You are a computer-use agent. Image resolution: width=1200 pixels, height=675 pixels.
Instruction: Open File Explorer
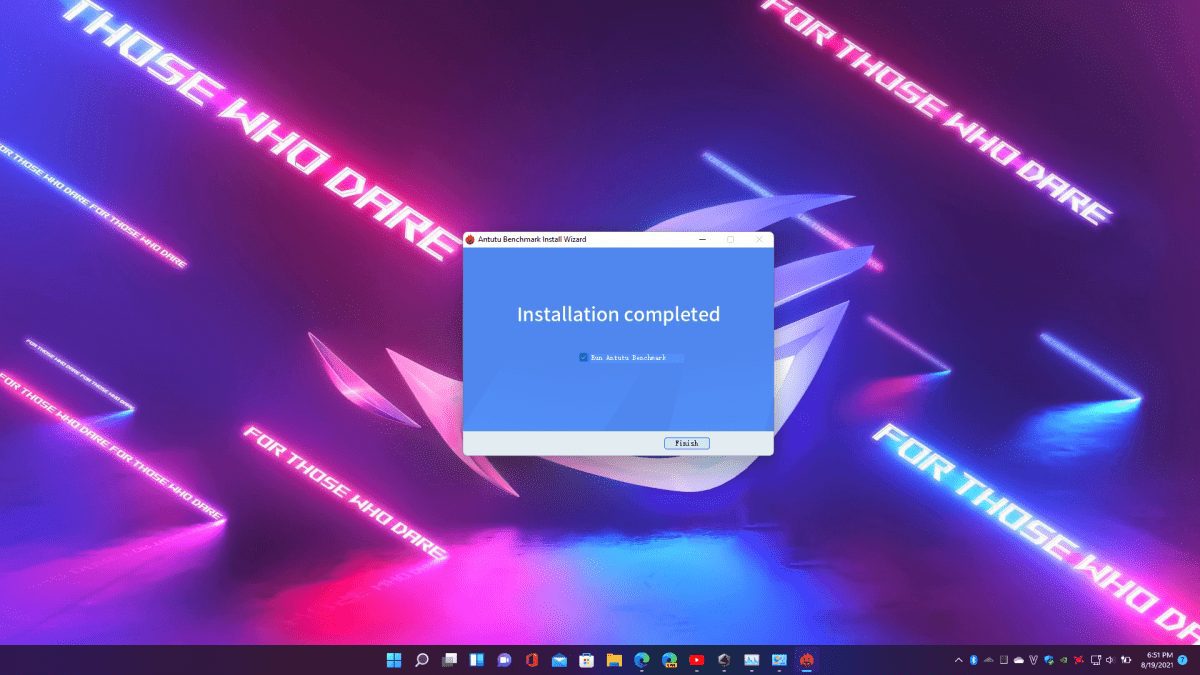[614, 660]
